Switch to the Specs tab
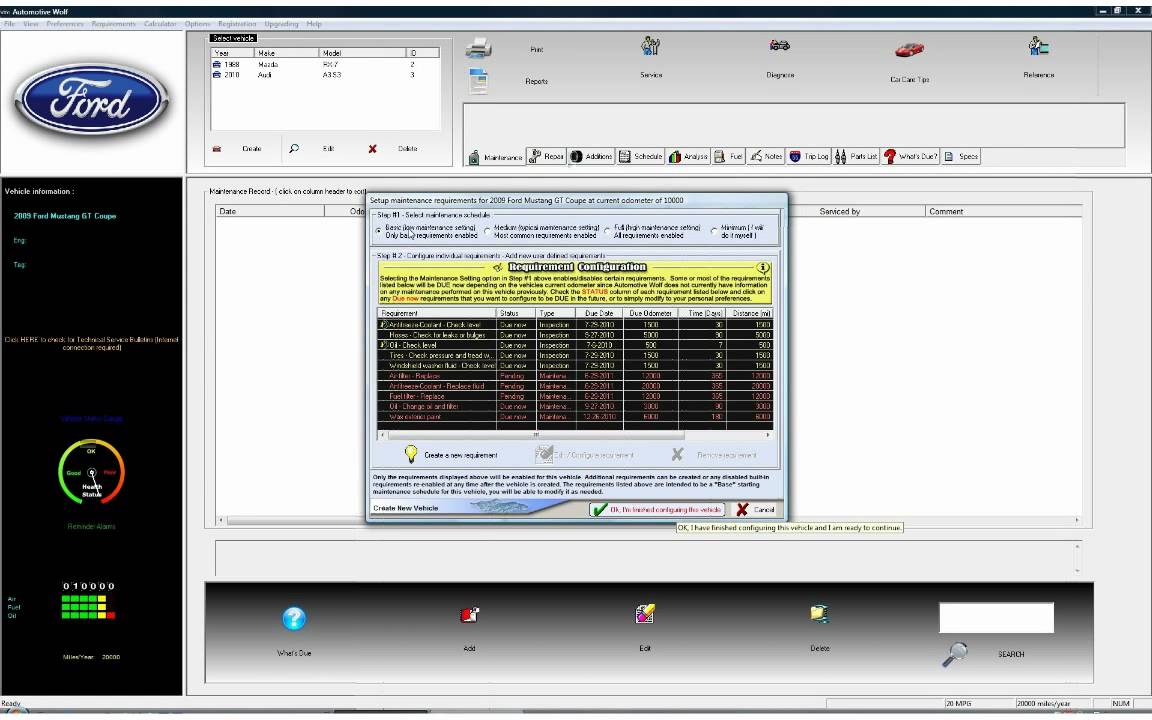 point(961,156)
